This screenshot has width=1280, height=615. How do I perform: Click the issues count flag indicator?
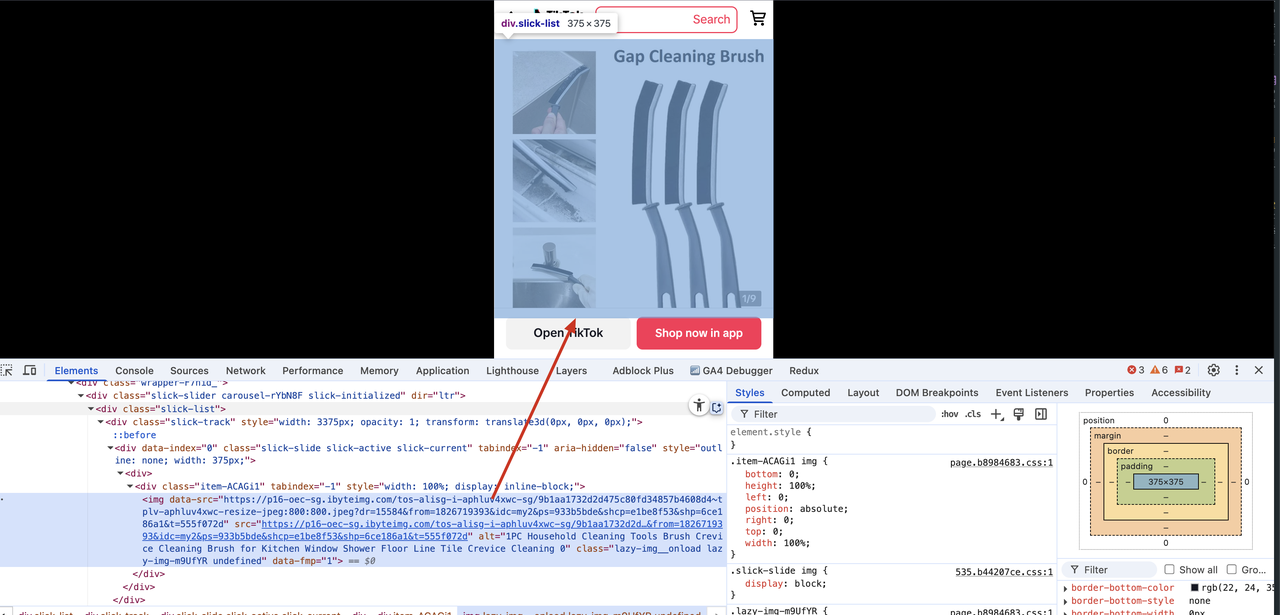click(x=1182, y=370)
